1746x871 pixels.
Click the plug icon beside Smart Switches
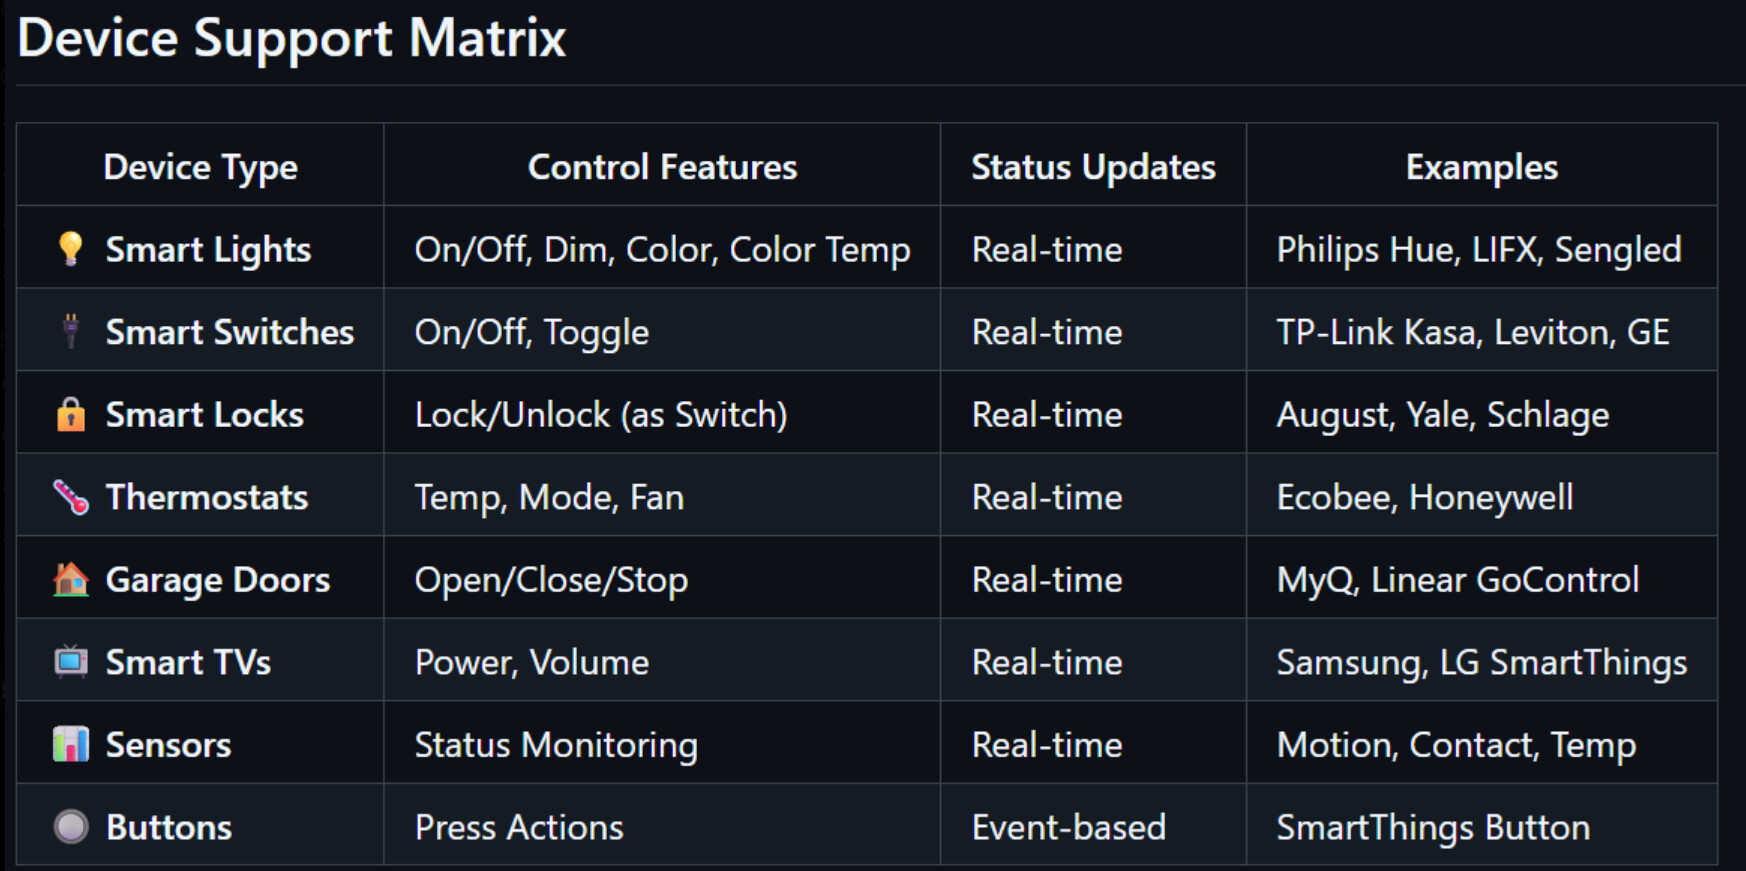70,331
